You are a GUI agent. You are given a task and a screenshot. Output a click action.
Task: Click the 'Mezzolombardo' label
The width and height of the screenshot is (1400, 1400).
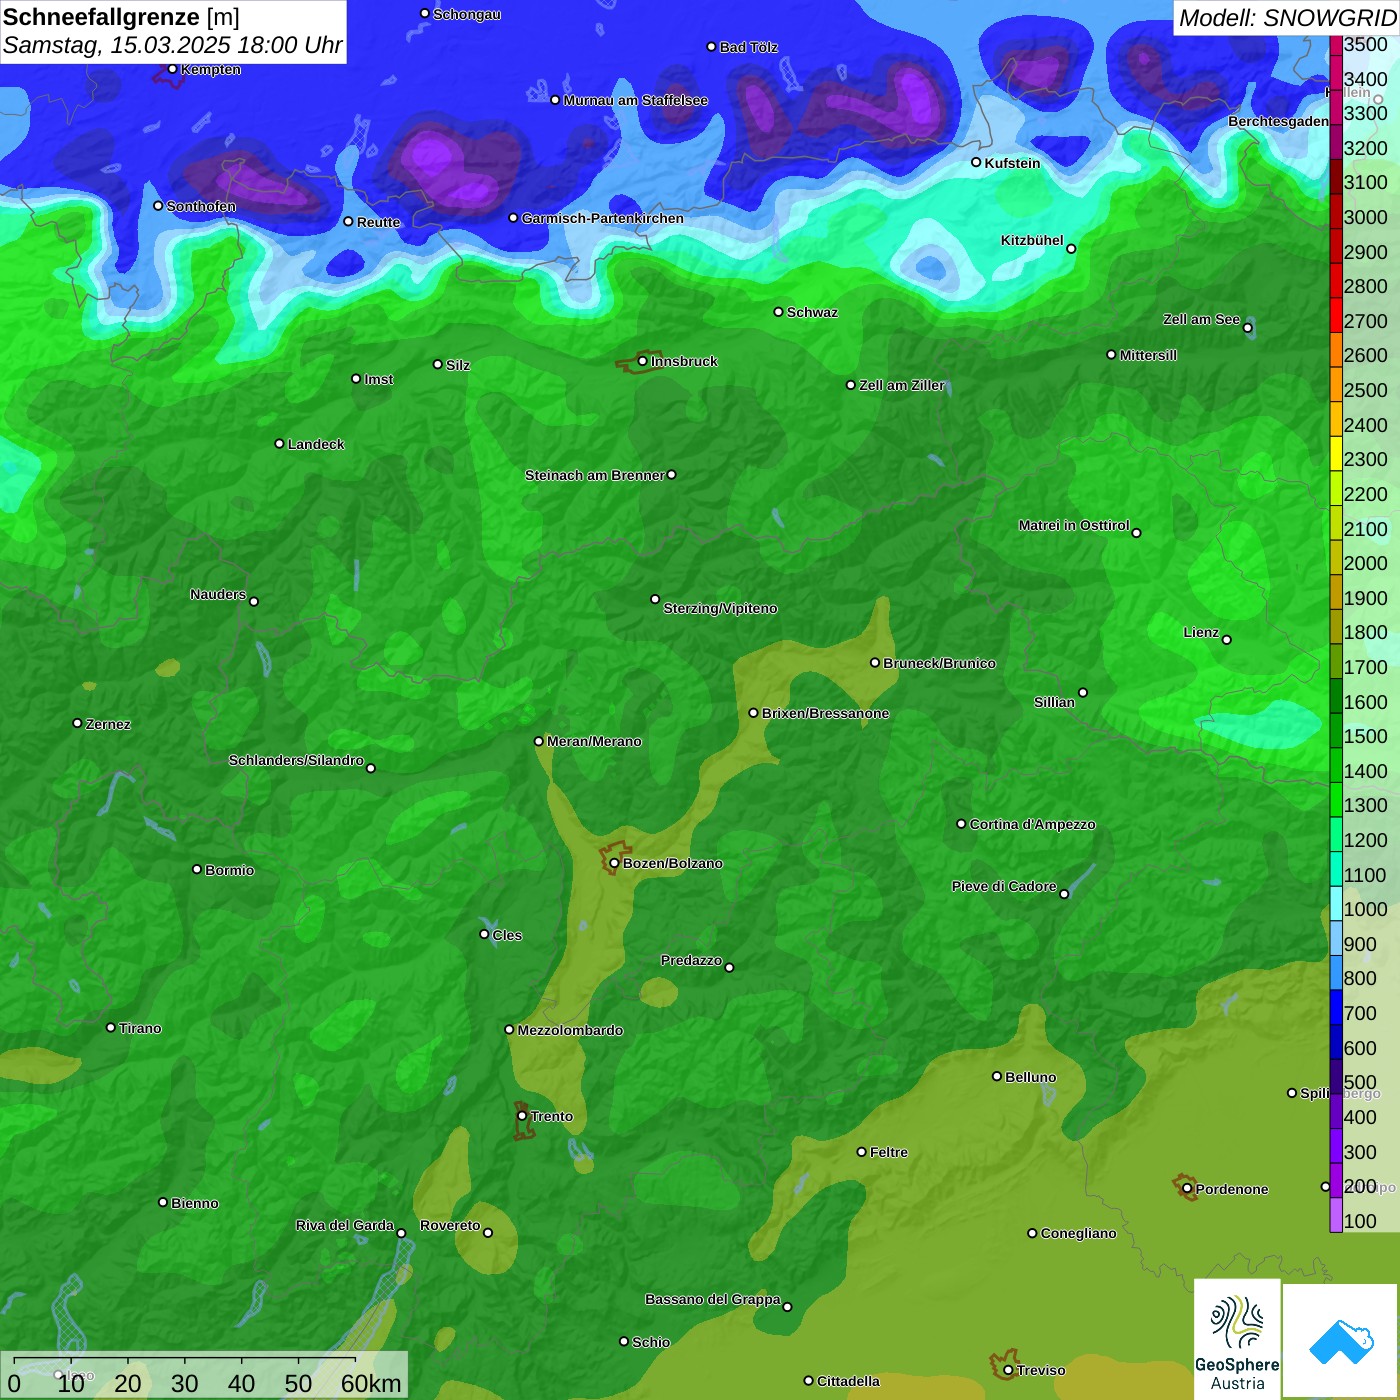(570, 1030)
